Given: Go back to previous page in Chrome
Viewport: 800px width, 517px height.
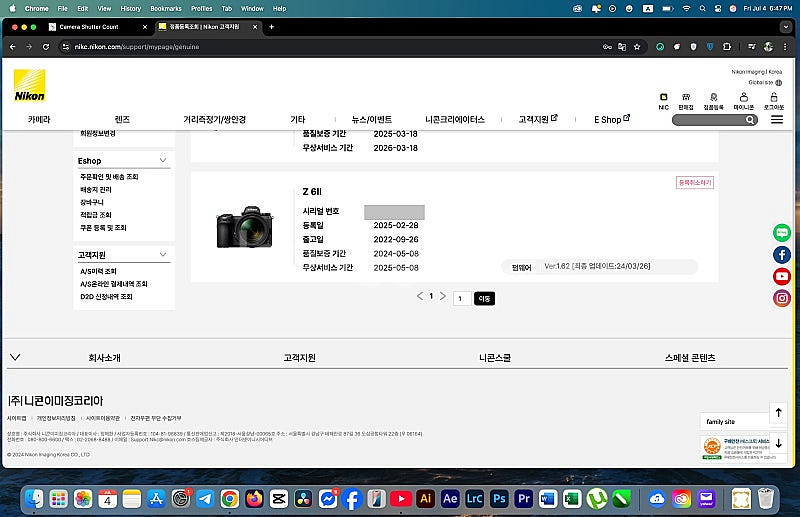Looking at the screenshot, I should [x=13, y=47].
